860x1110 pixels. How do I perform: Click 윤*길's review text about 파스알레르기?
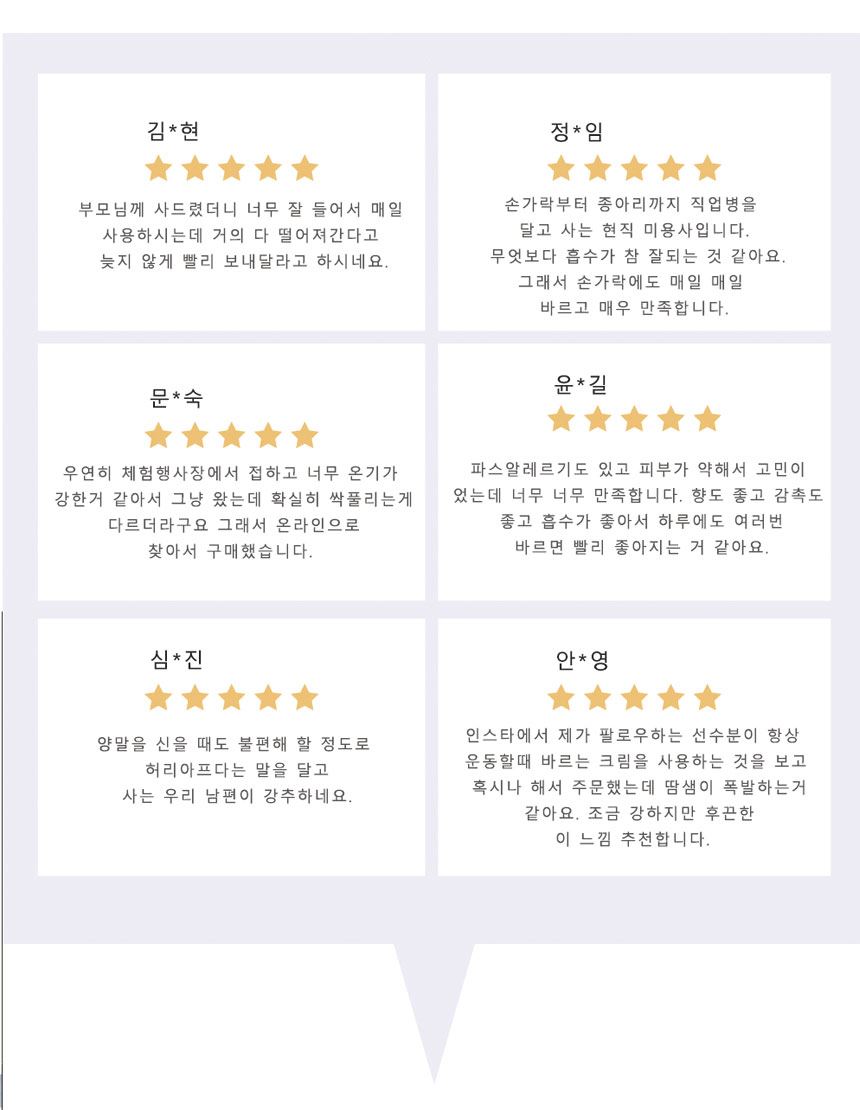(638, 508)
